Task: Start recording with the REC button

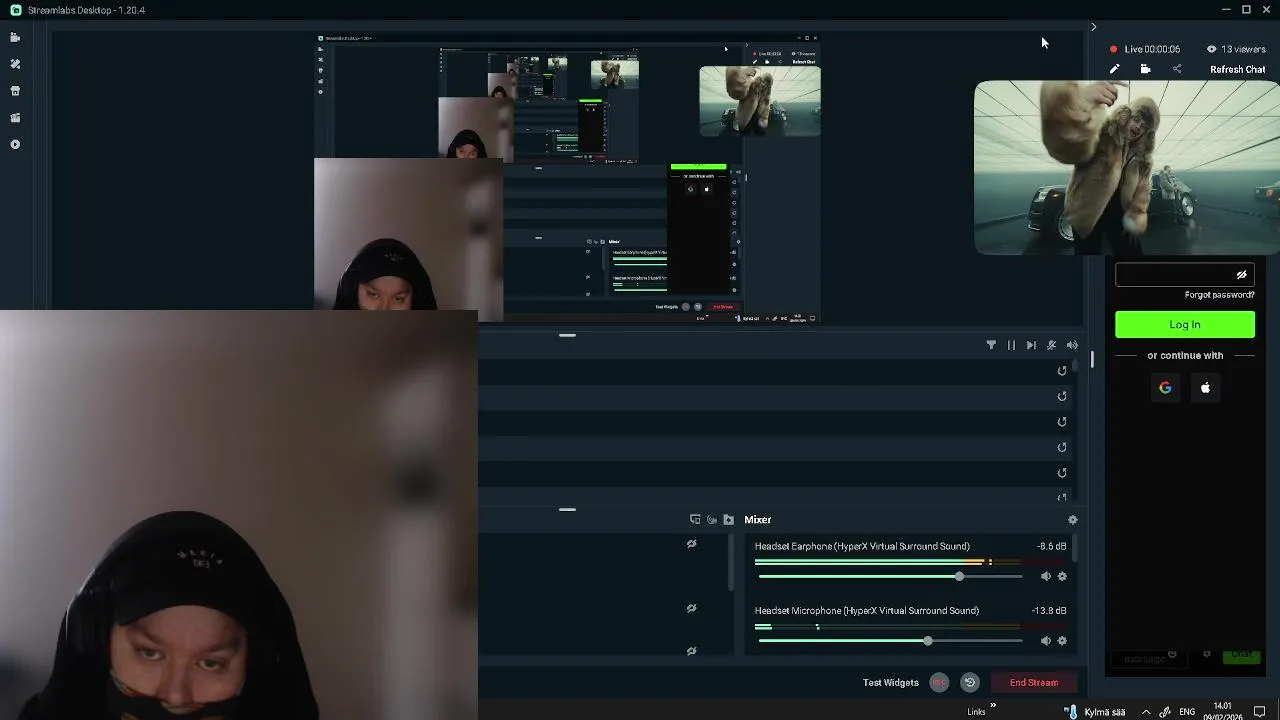Action: pyautogui.click(x=939, y=683)
